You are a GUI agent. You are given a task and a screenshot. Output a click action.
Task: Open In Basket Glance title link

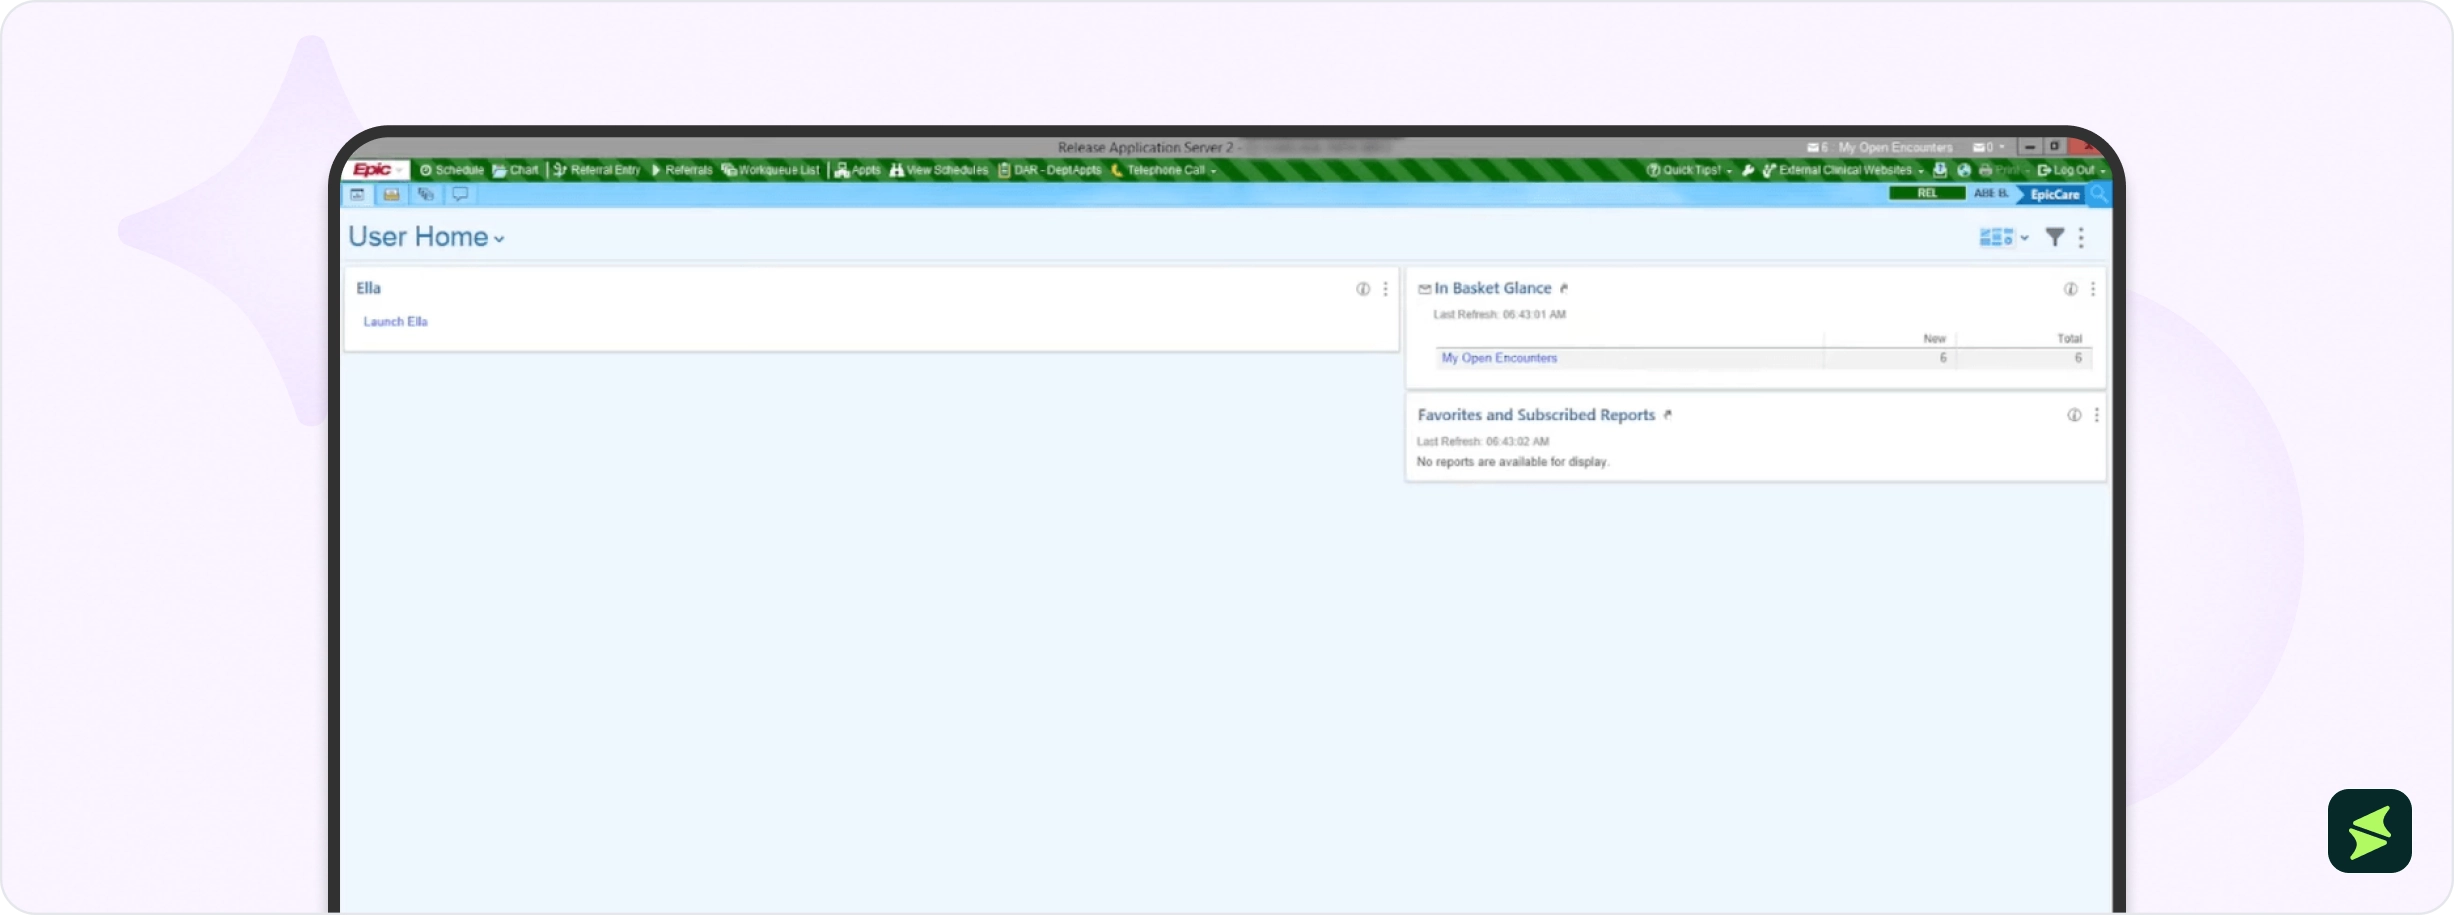click(1492, 288)
